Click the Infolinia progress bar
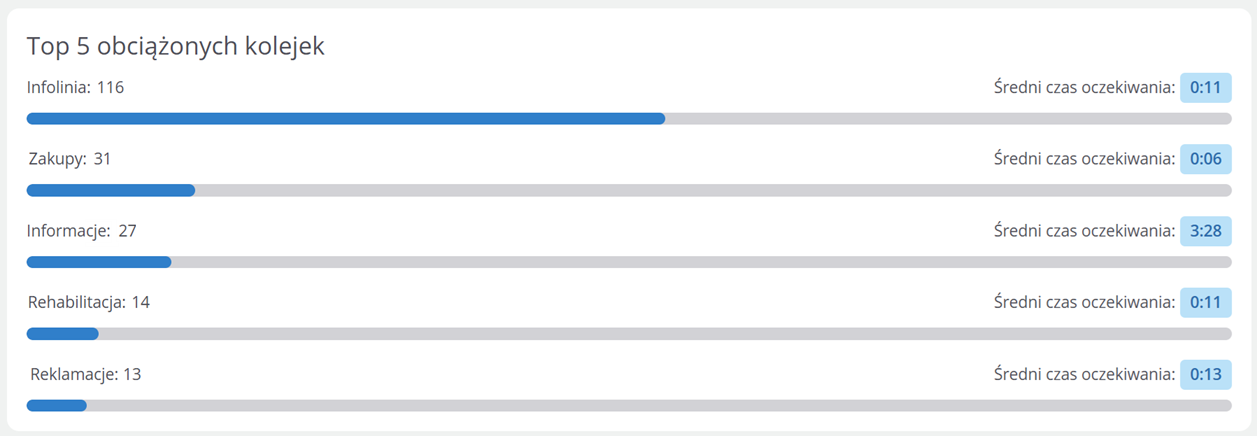The height and width of the screenshot is (436, 1257). coord(628,119)
